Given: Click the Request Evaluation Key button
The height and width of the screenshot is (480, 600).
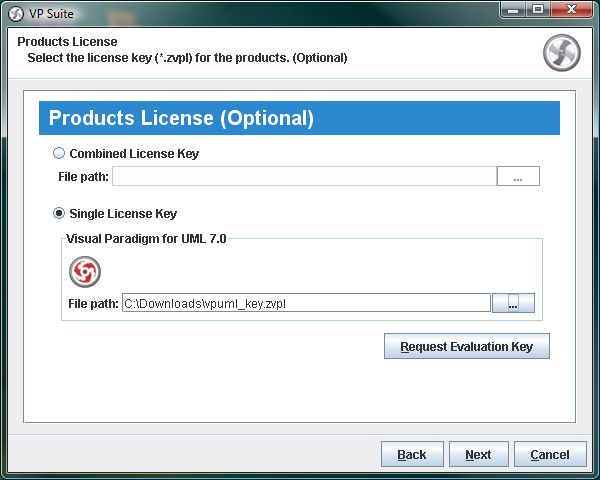Looking at the screenshot, I should tap(466, 346).
